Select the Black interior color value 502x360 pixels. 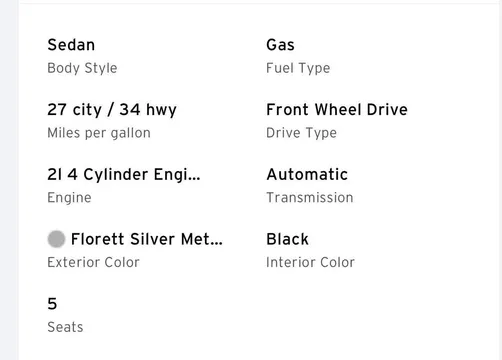pyautogui.click(x=287, y=239)
